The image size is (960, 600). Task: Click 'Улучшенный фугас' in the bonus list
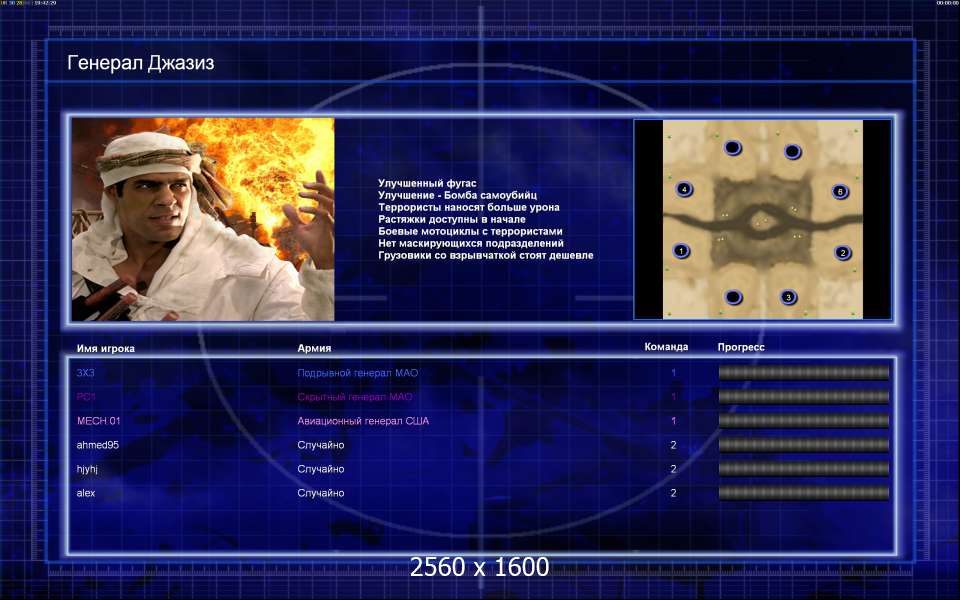[x=427, y=183]
